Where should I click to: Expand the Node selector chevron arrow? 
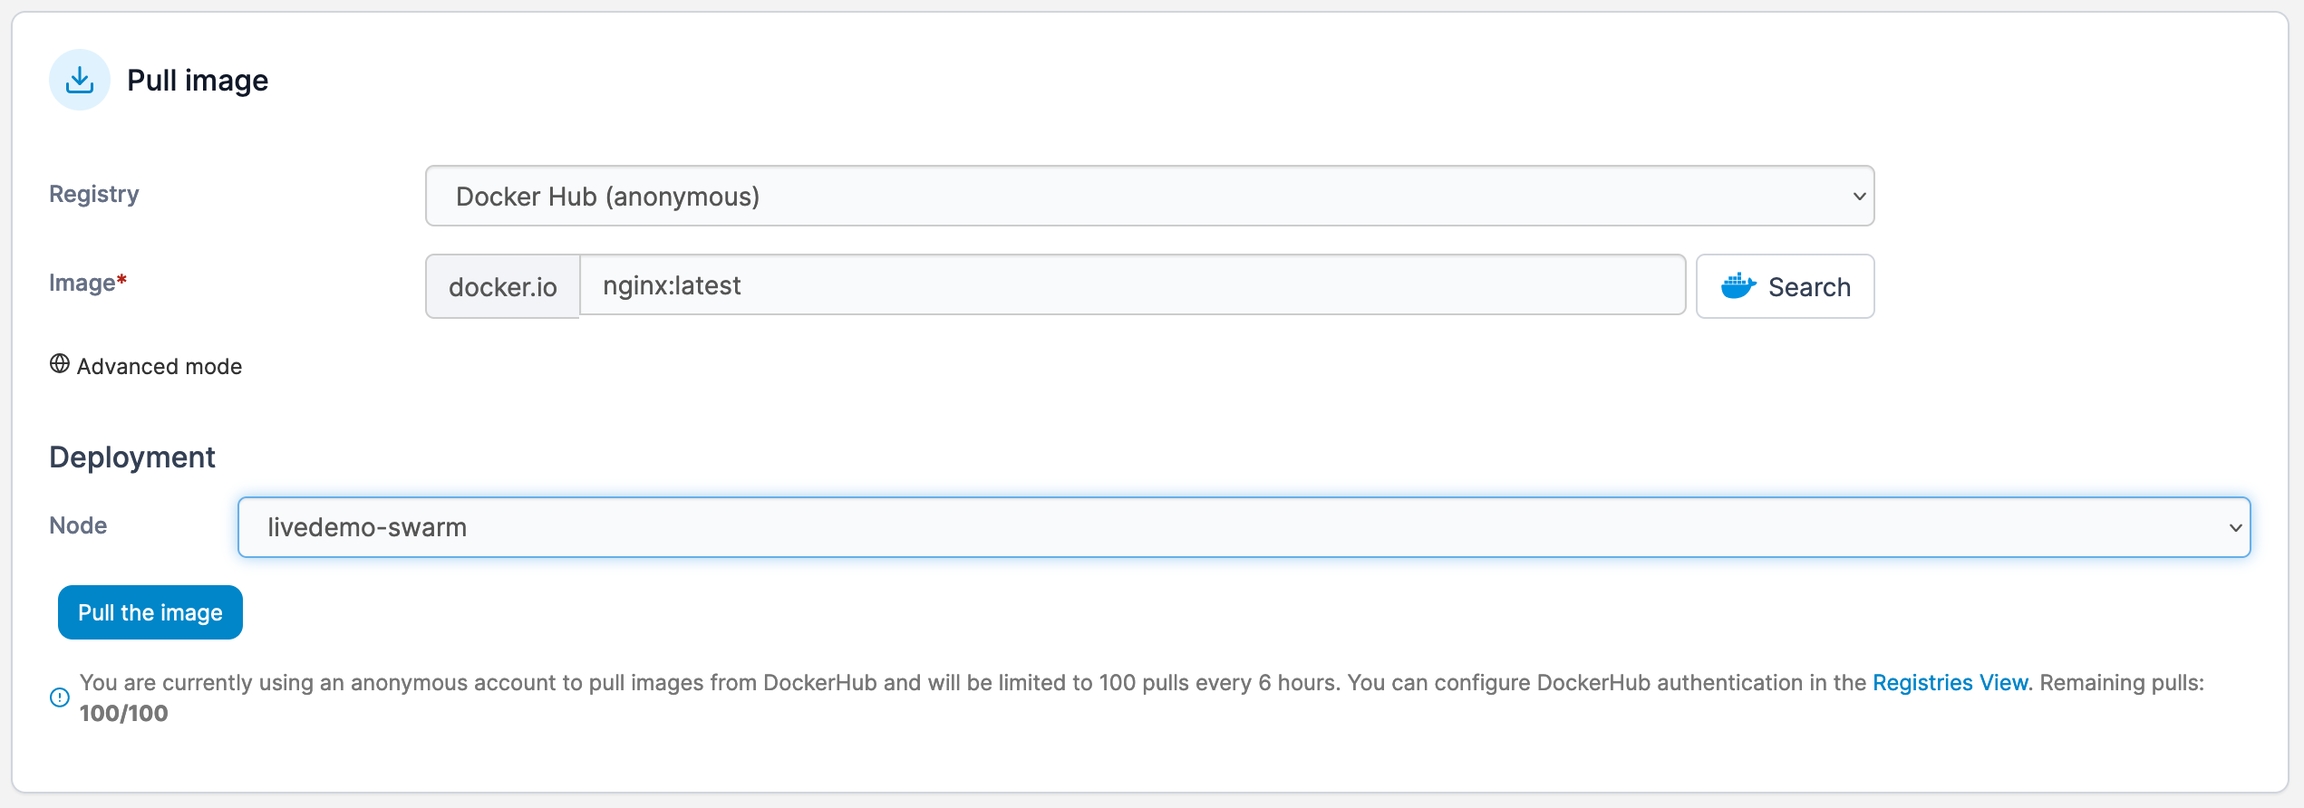click(2235, 527)
